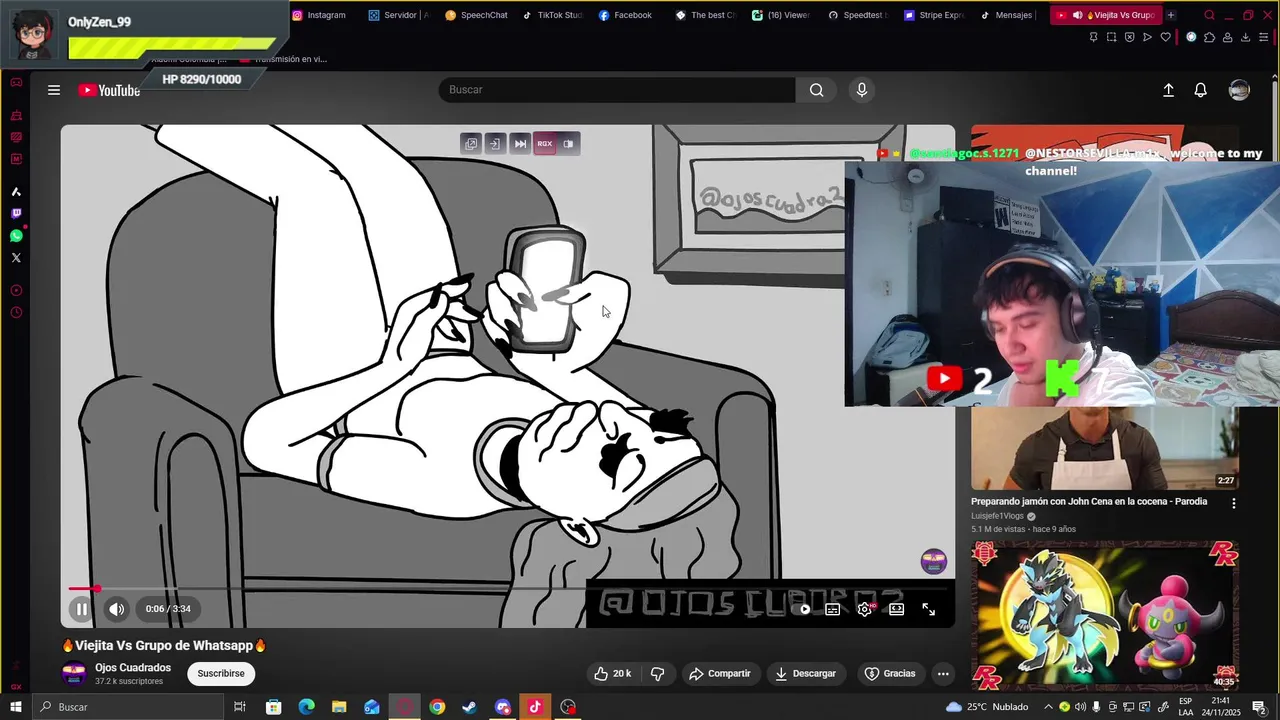Mute the Viejita Vs Grupo tab audio

[1078, 15]
